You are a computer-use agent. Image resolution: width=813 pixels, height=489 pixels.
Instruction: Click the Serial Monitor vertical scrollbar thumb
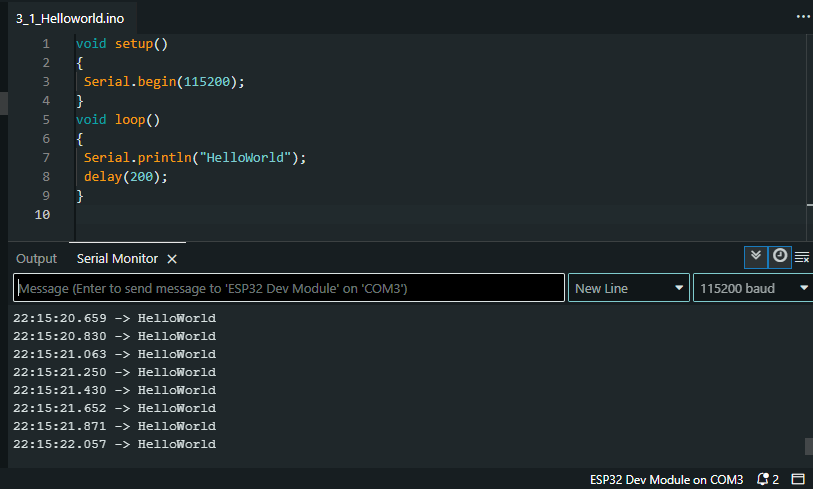point(808,446)
